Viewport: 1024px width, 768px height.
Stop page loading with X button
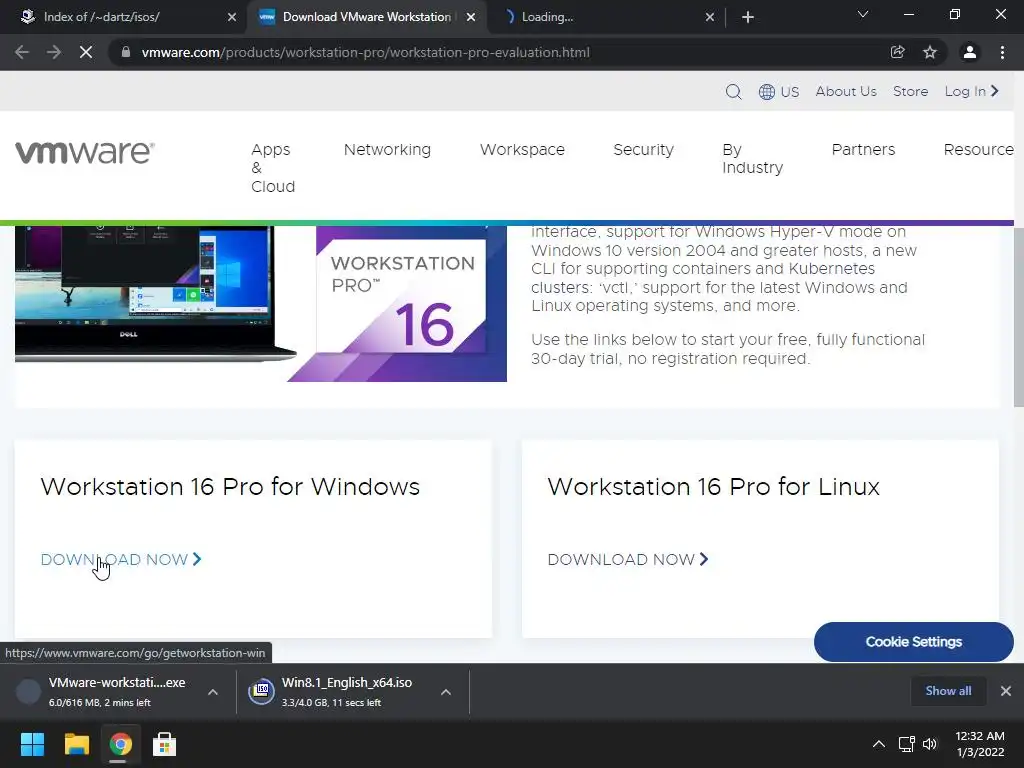click(86, 52)
